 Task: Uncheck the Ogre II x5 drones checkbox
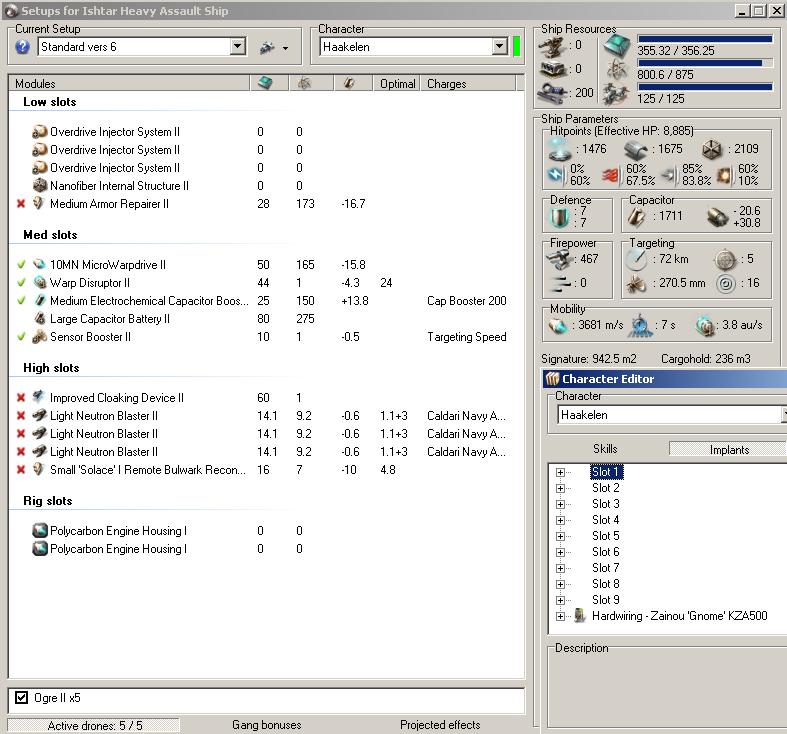point(22,698)
